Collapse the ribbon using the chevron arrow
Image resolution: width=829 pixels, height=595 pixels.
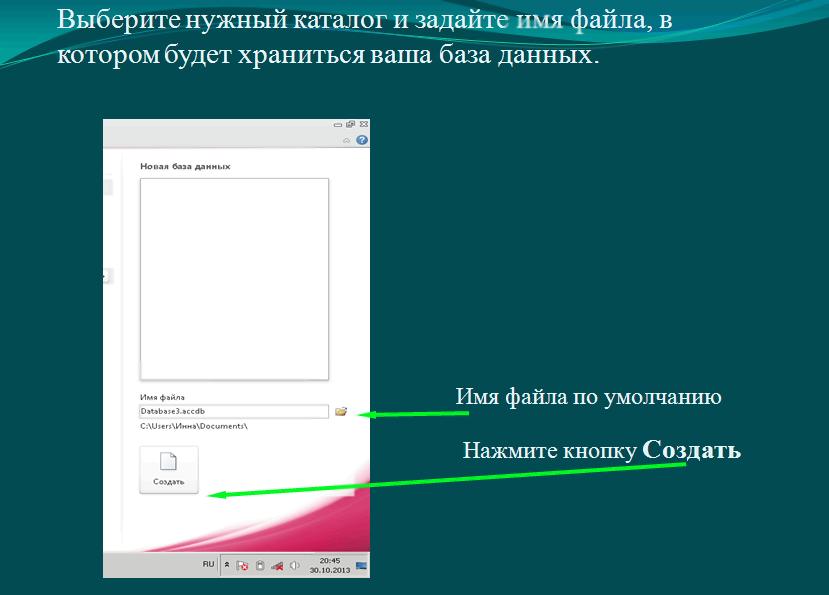[346, 141]
